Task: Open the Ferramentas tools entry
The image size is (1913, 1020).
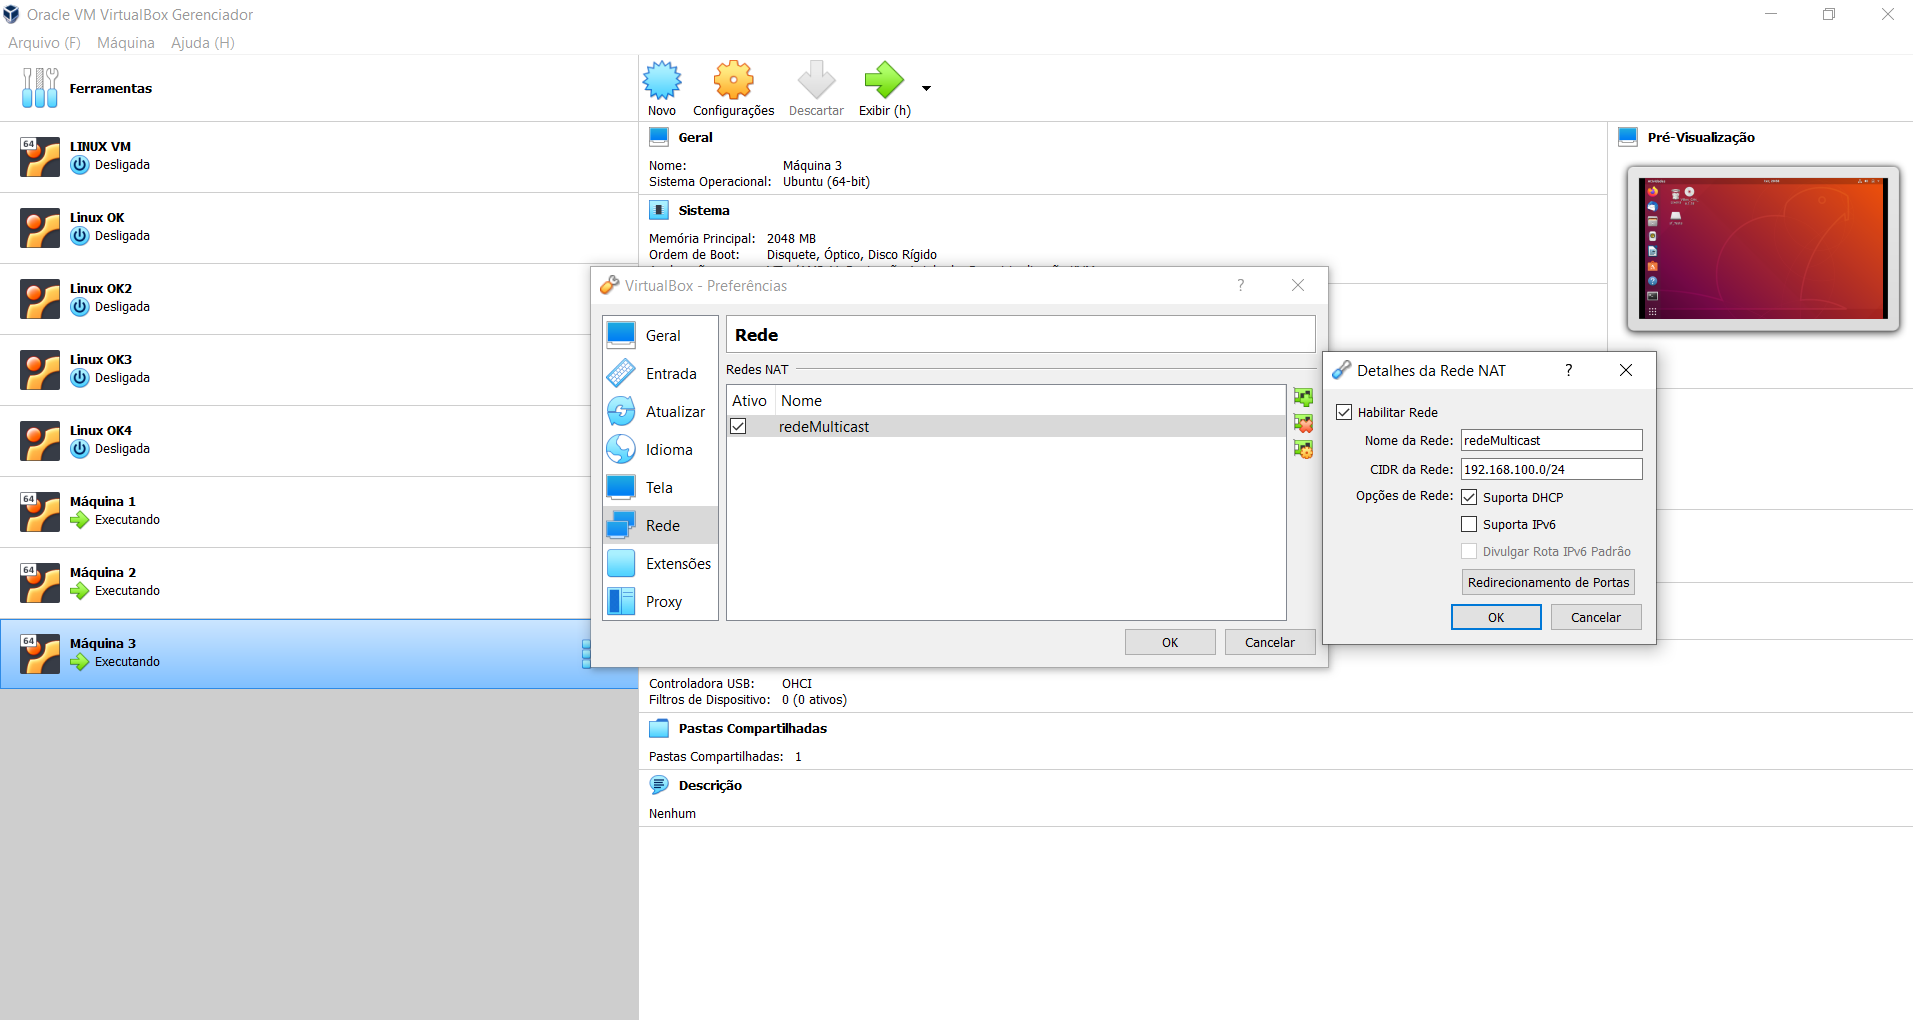Action: (x=318, y=88)
